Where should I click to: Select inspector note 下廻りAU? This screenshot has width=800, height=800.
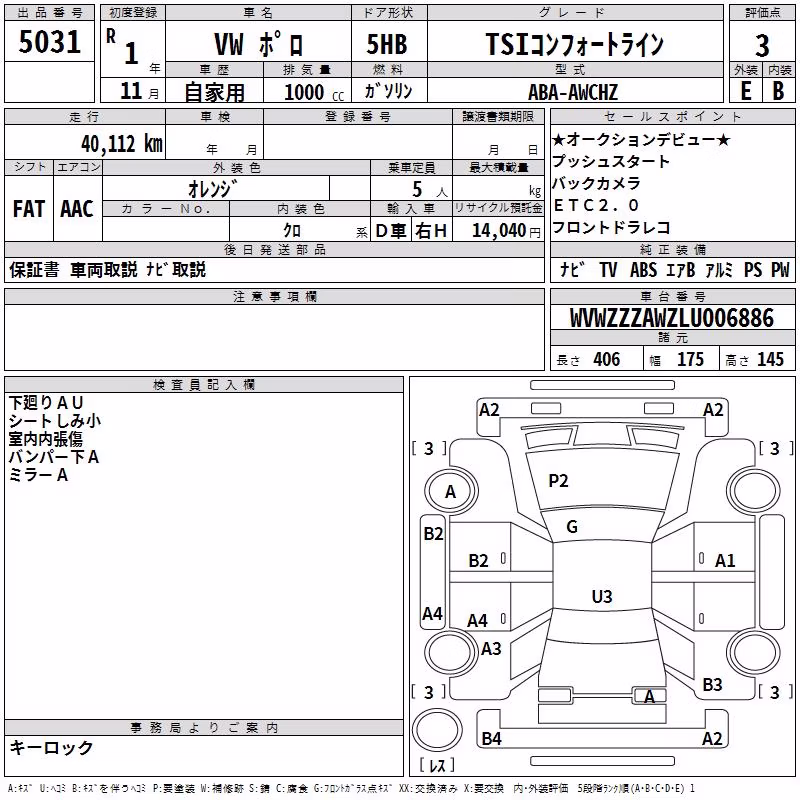46,403
